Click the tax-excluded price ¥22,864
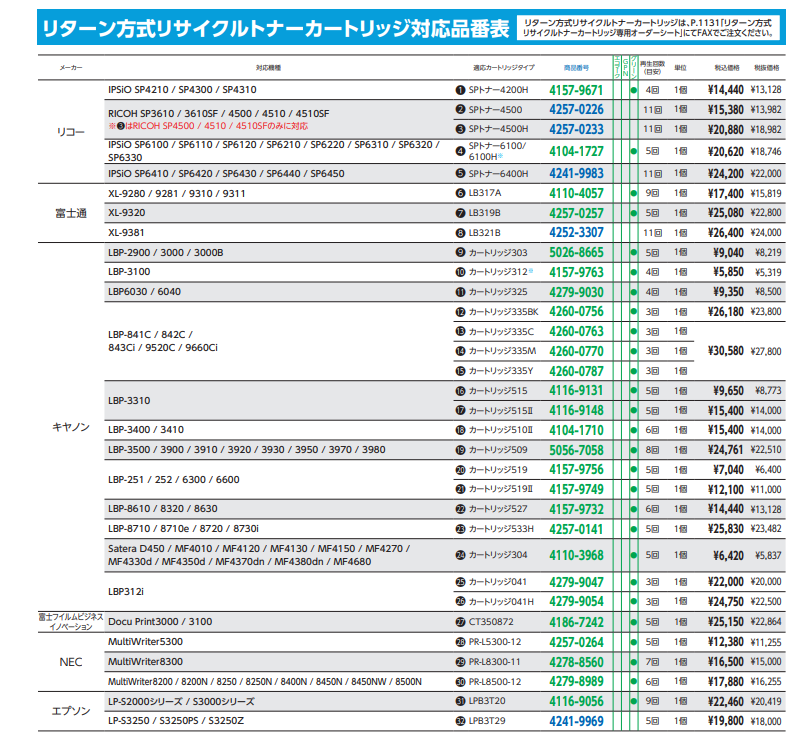The image size is (793, 740). point(766,622)
